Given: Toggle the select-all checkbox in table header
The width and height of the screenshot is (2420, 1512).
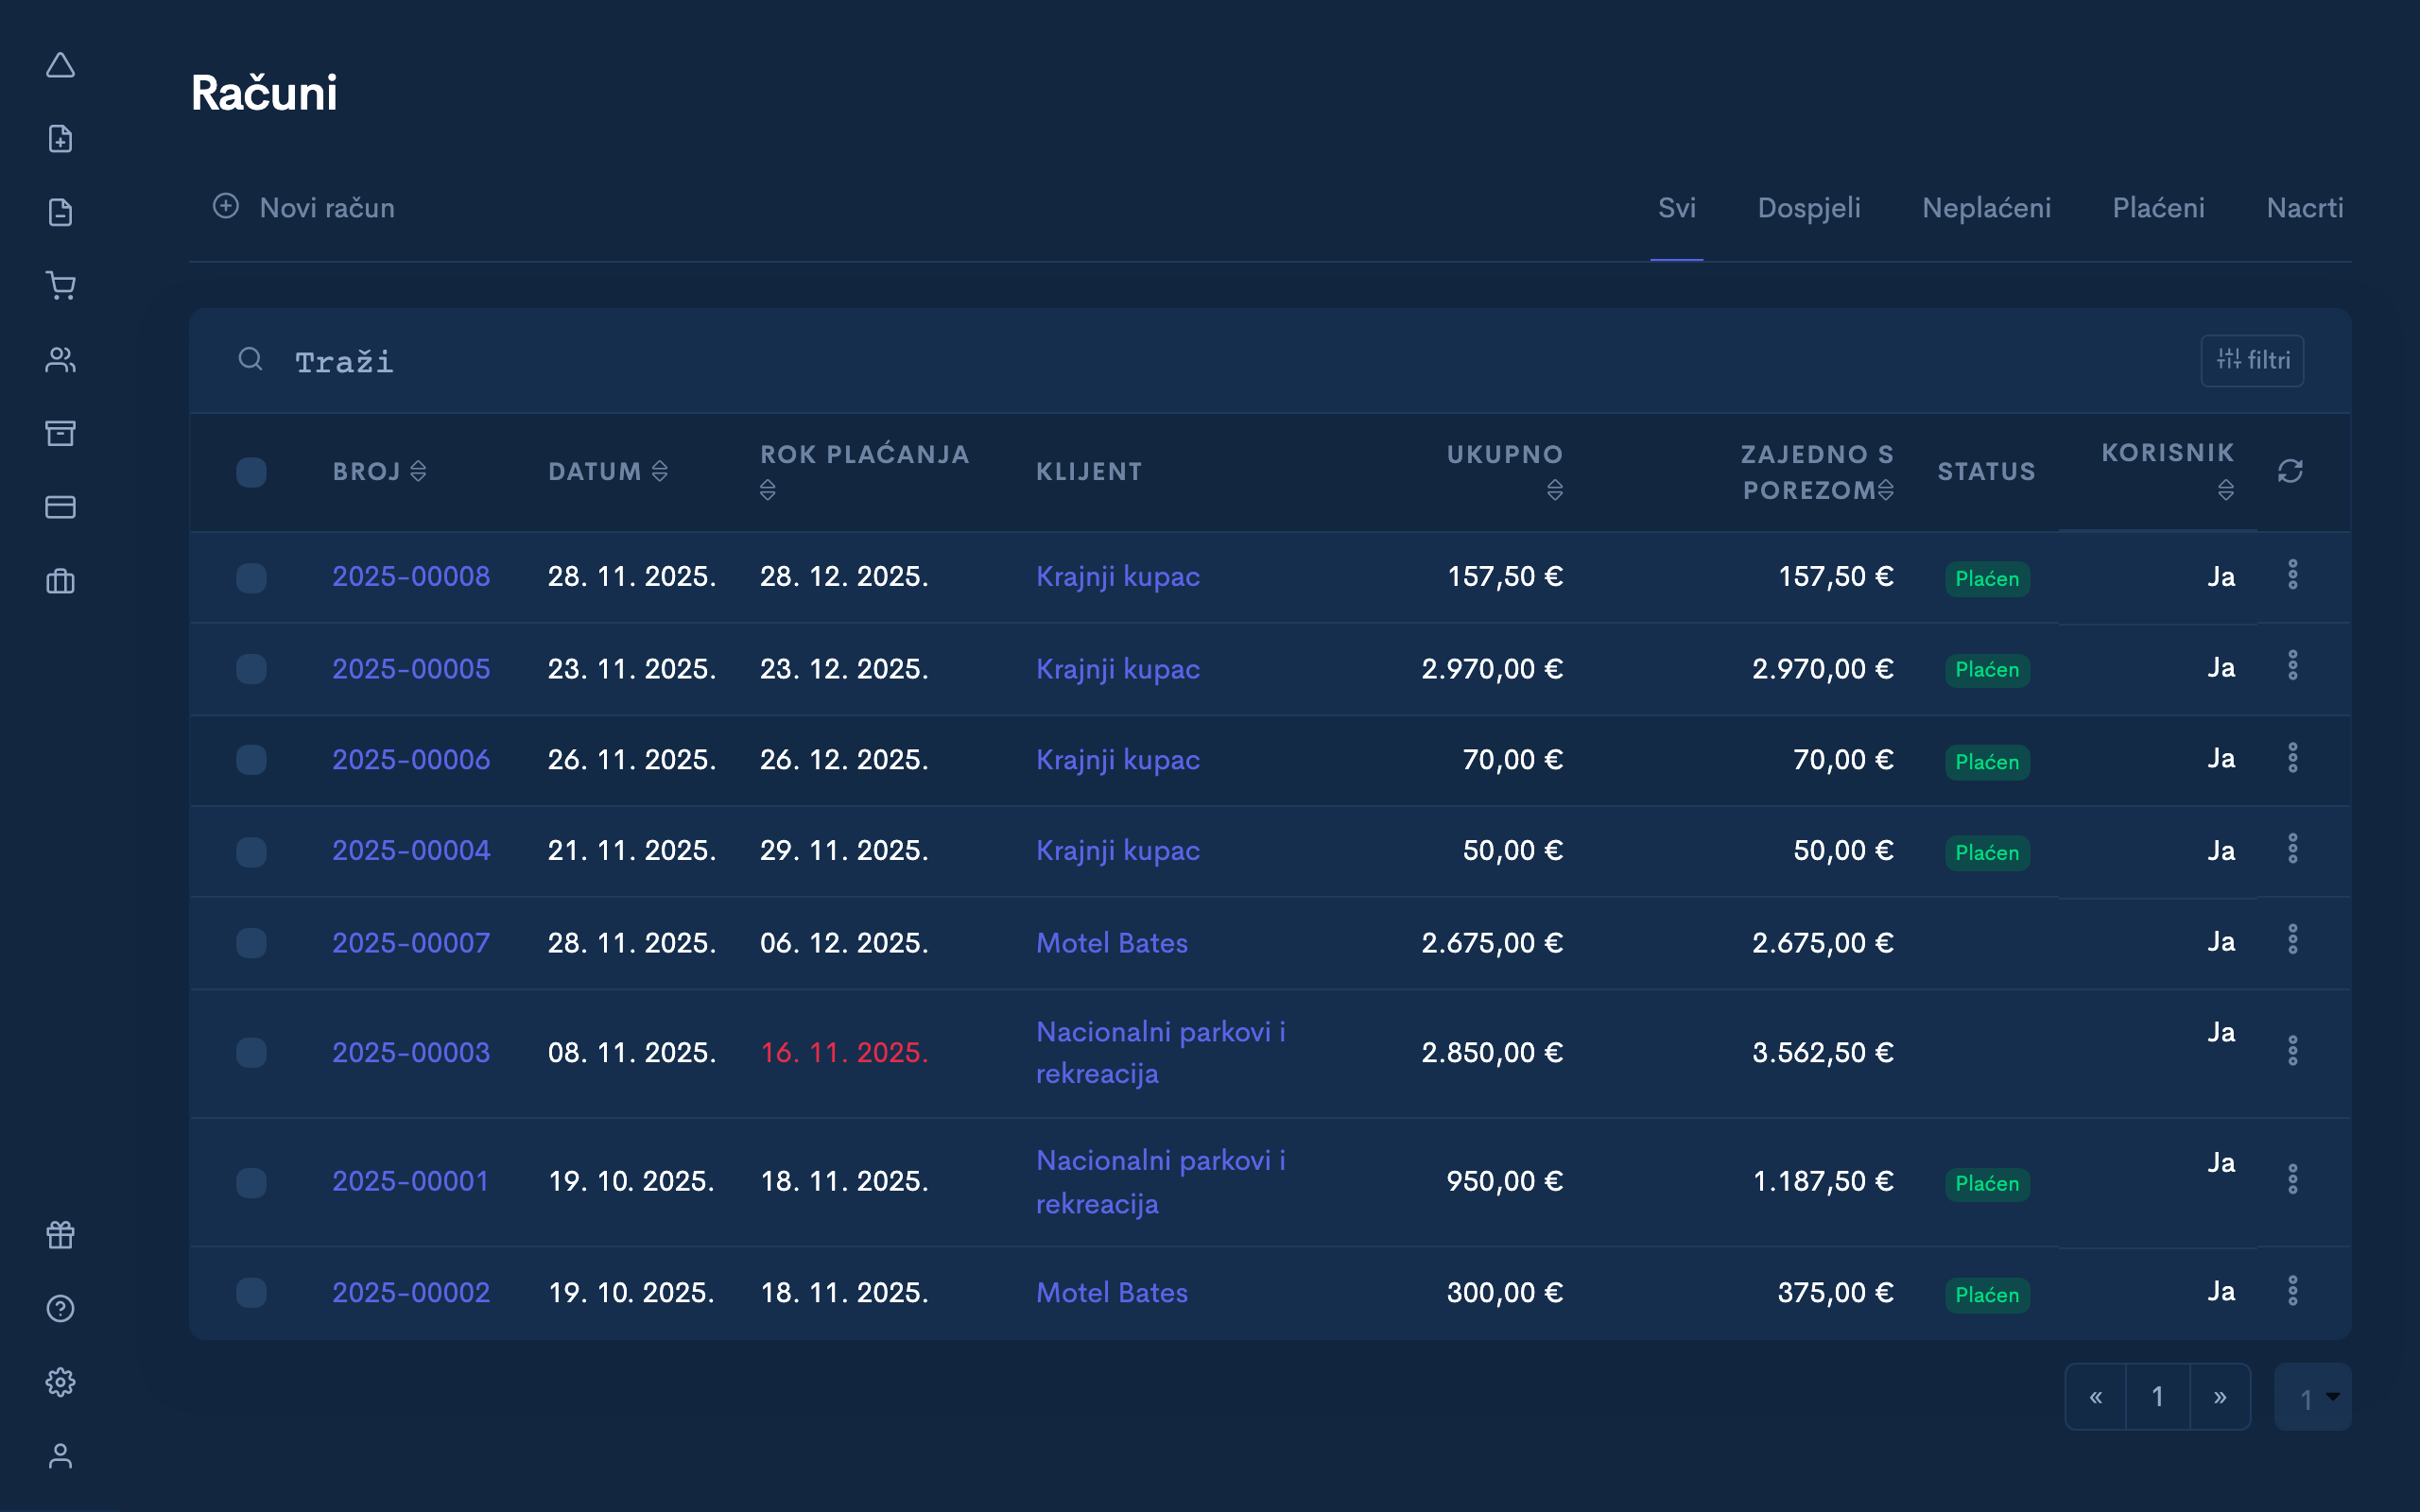Looking at the screenshot, I should (251, 472).
